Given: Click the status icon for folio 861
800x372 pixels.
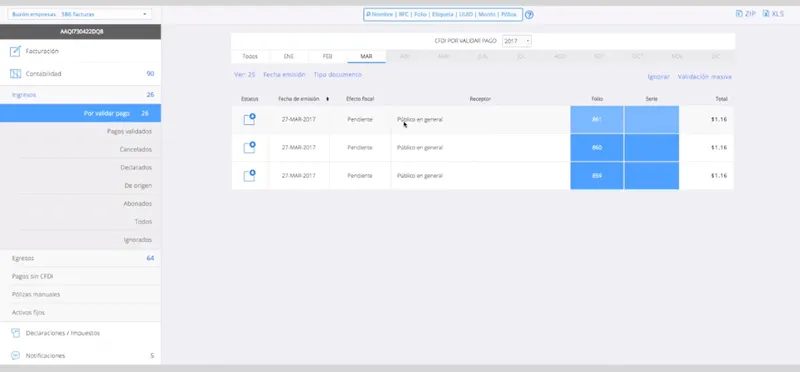Looking at the screenshot, I should pos(249,119).
